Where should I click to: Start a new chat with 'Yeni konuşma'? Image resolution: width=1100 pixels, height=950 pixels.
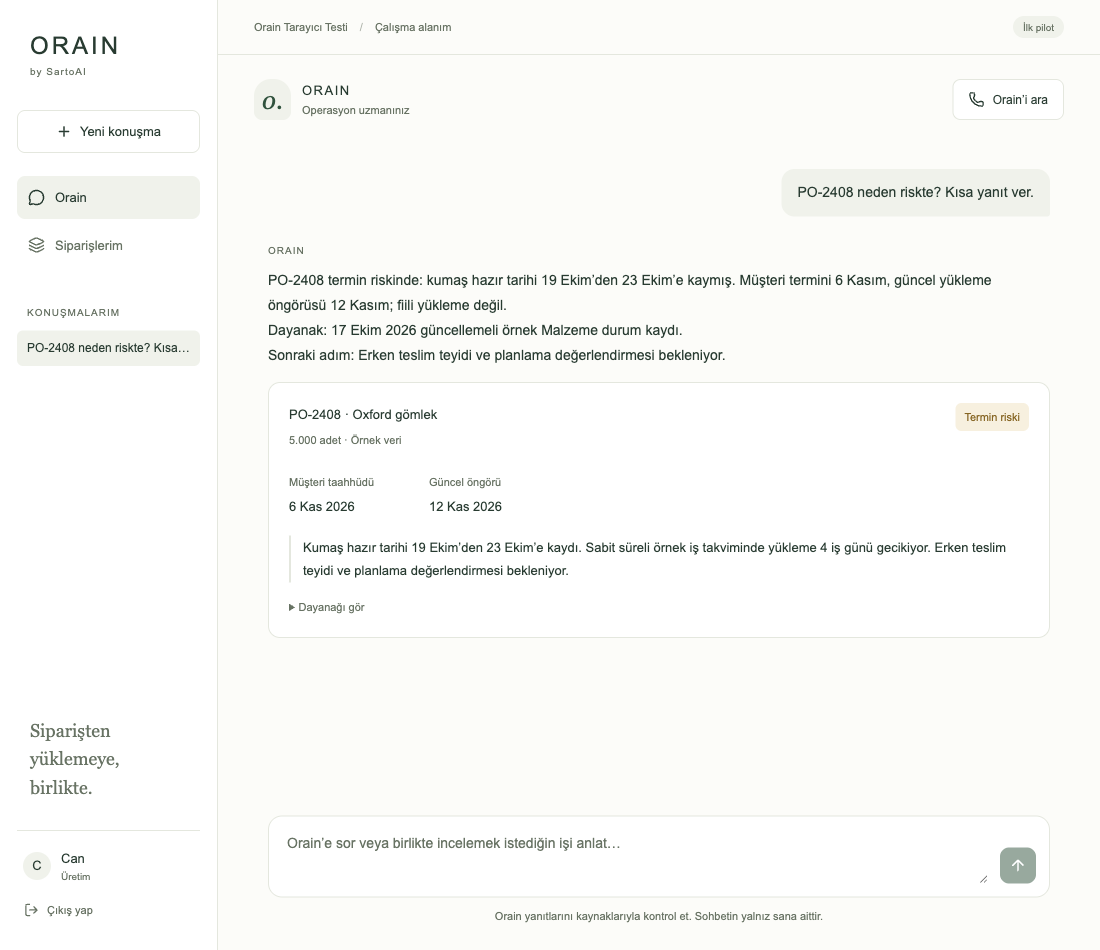click(x=108, y=131)
